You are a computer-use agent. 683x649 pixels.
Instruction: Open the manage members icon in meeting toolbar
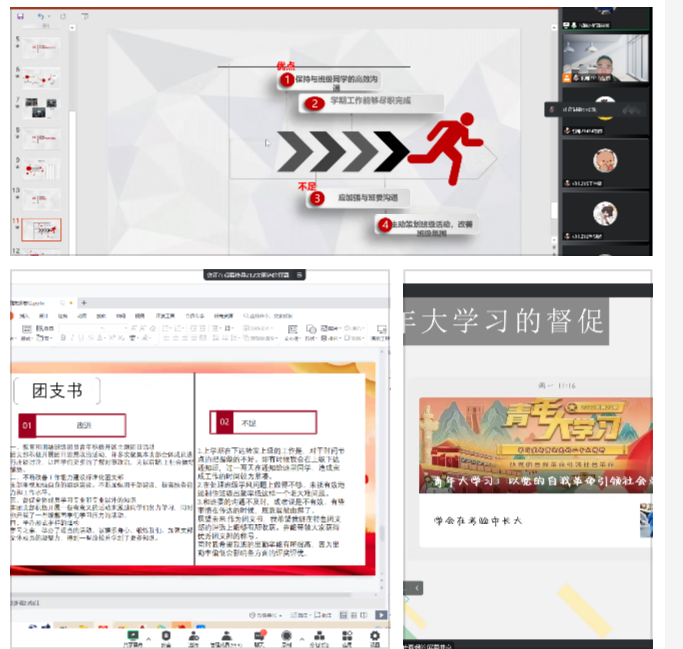(226, 634)
